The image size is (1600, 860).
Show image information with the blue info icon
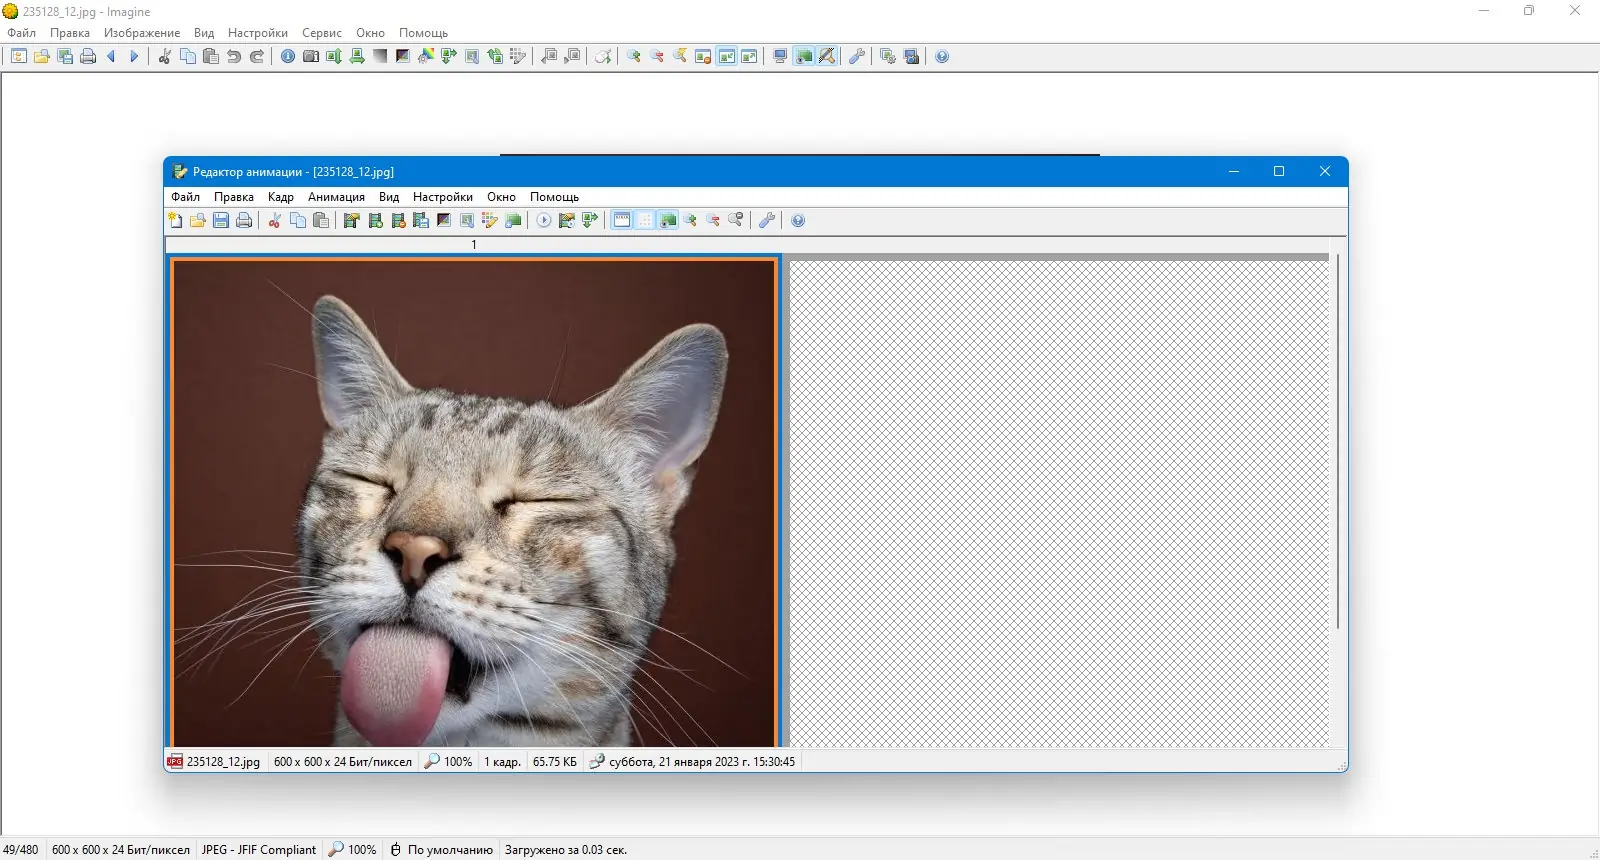(x=288, y=56)
